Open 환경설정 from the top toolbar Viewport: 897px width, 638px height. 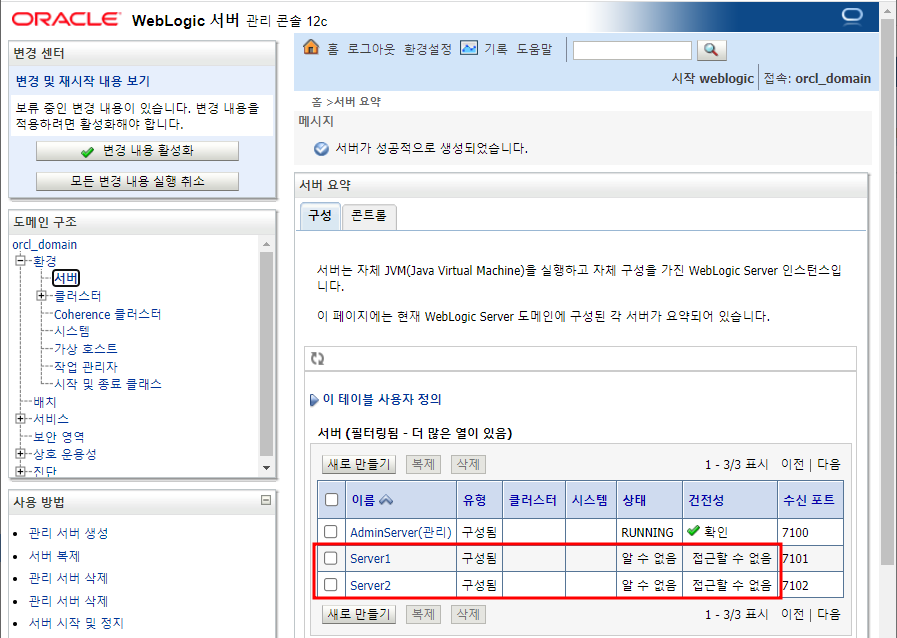tap(427, 49)
